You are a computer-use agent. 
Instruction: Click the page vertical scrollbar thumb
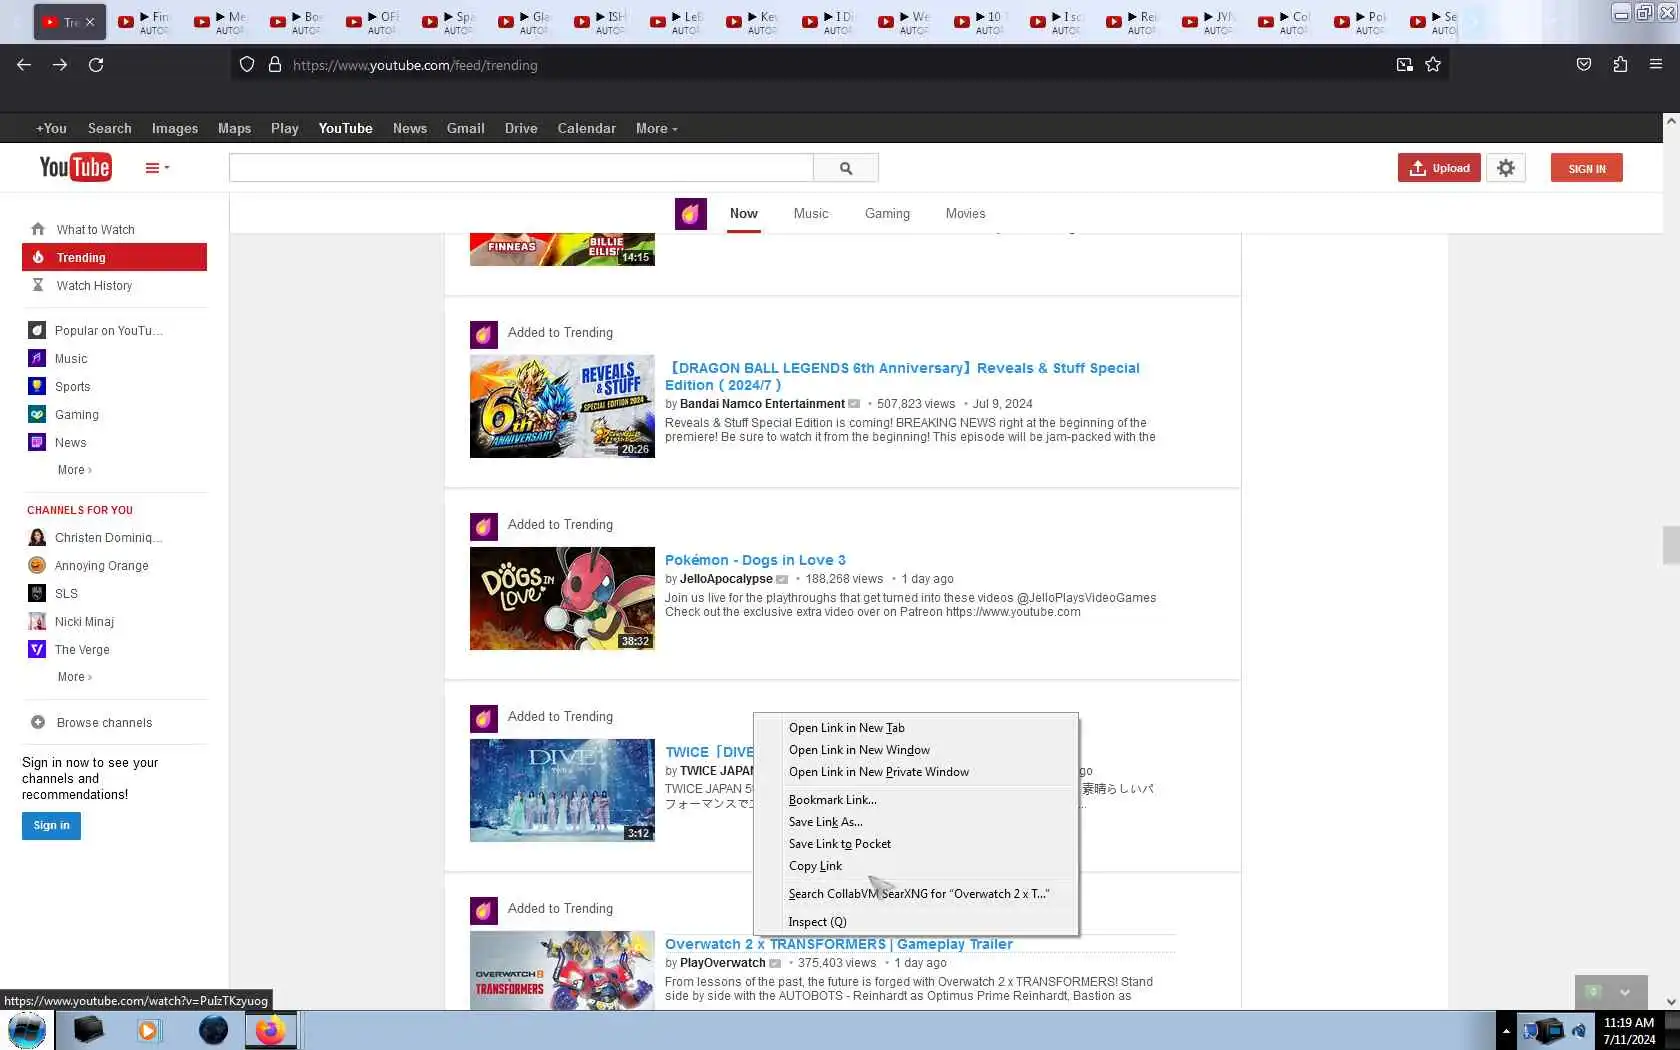click(x=1670, y=545)
